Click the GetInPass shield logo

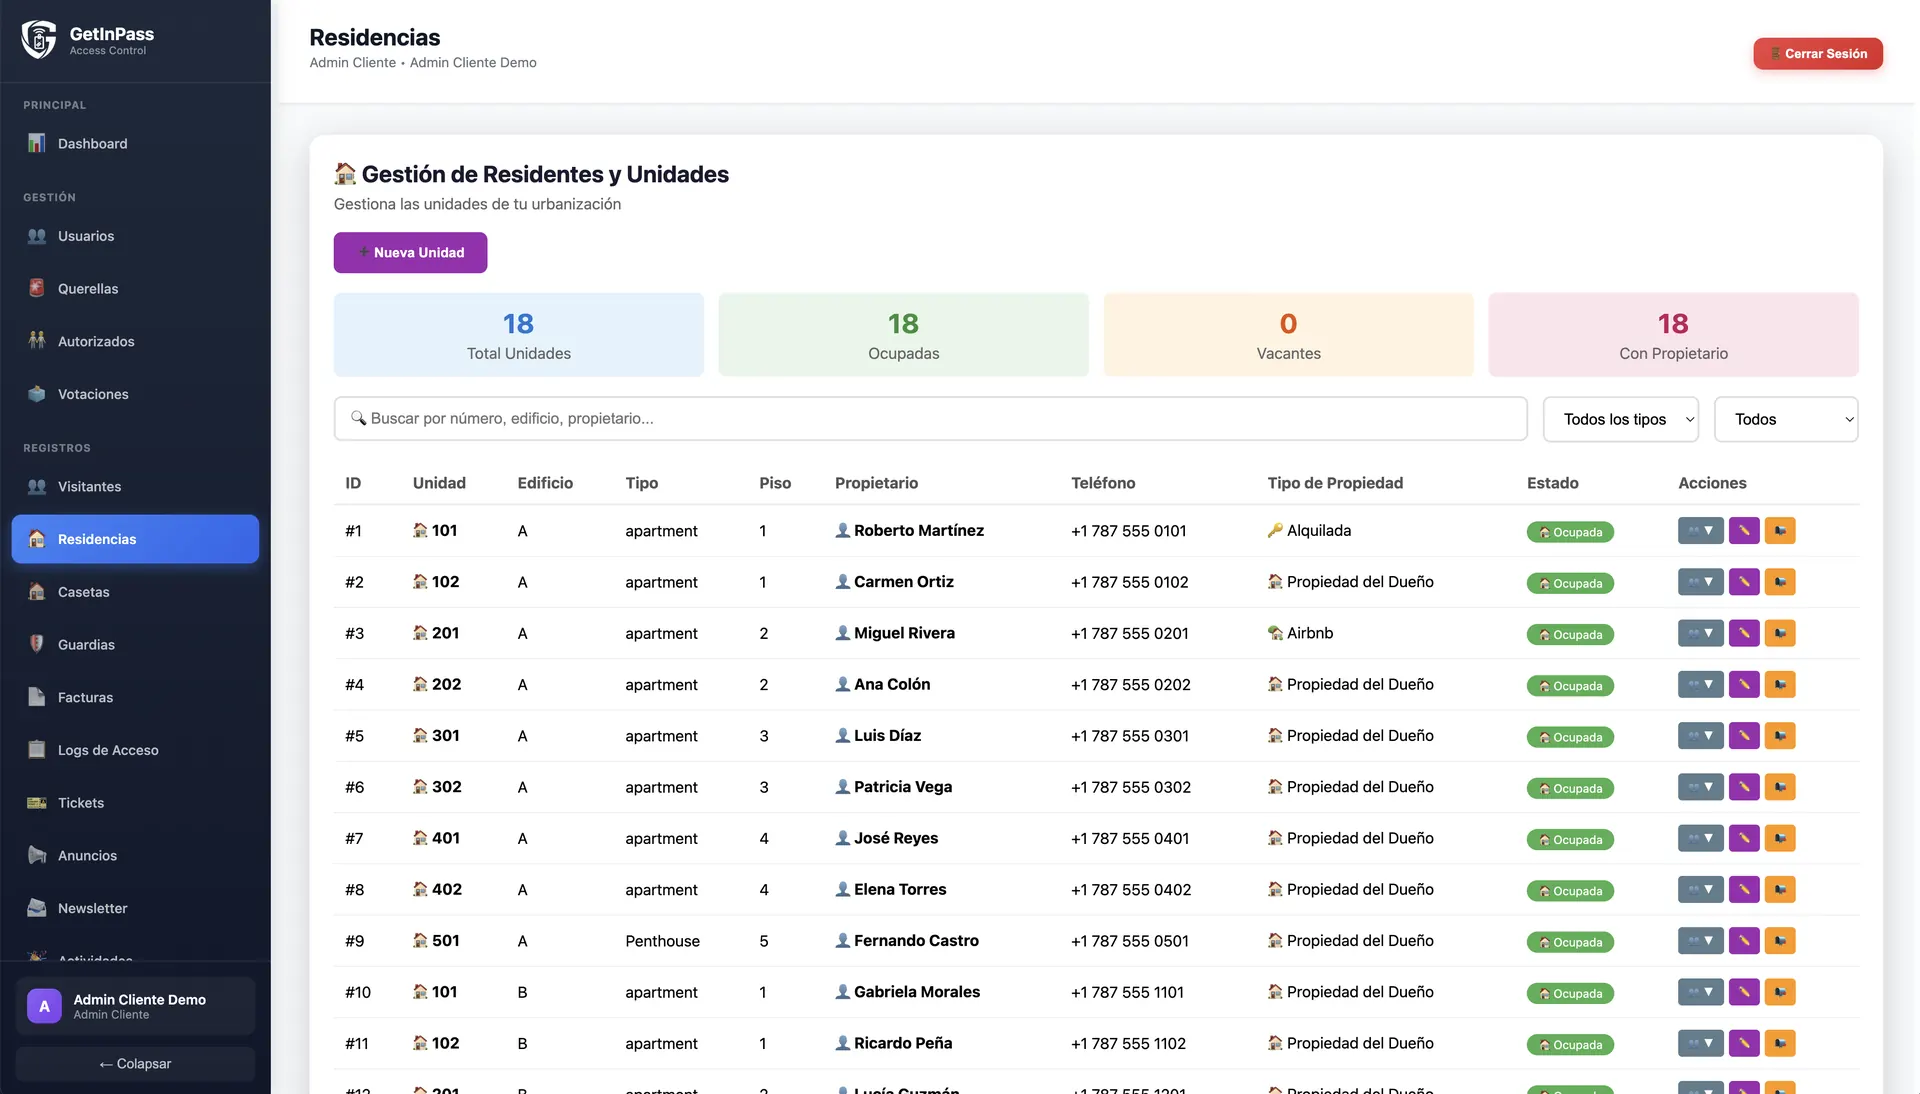point(39,40)
